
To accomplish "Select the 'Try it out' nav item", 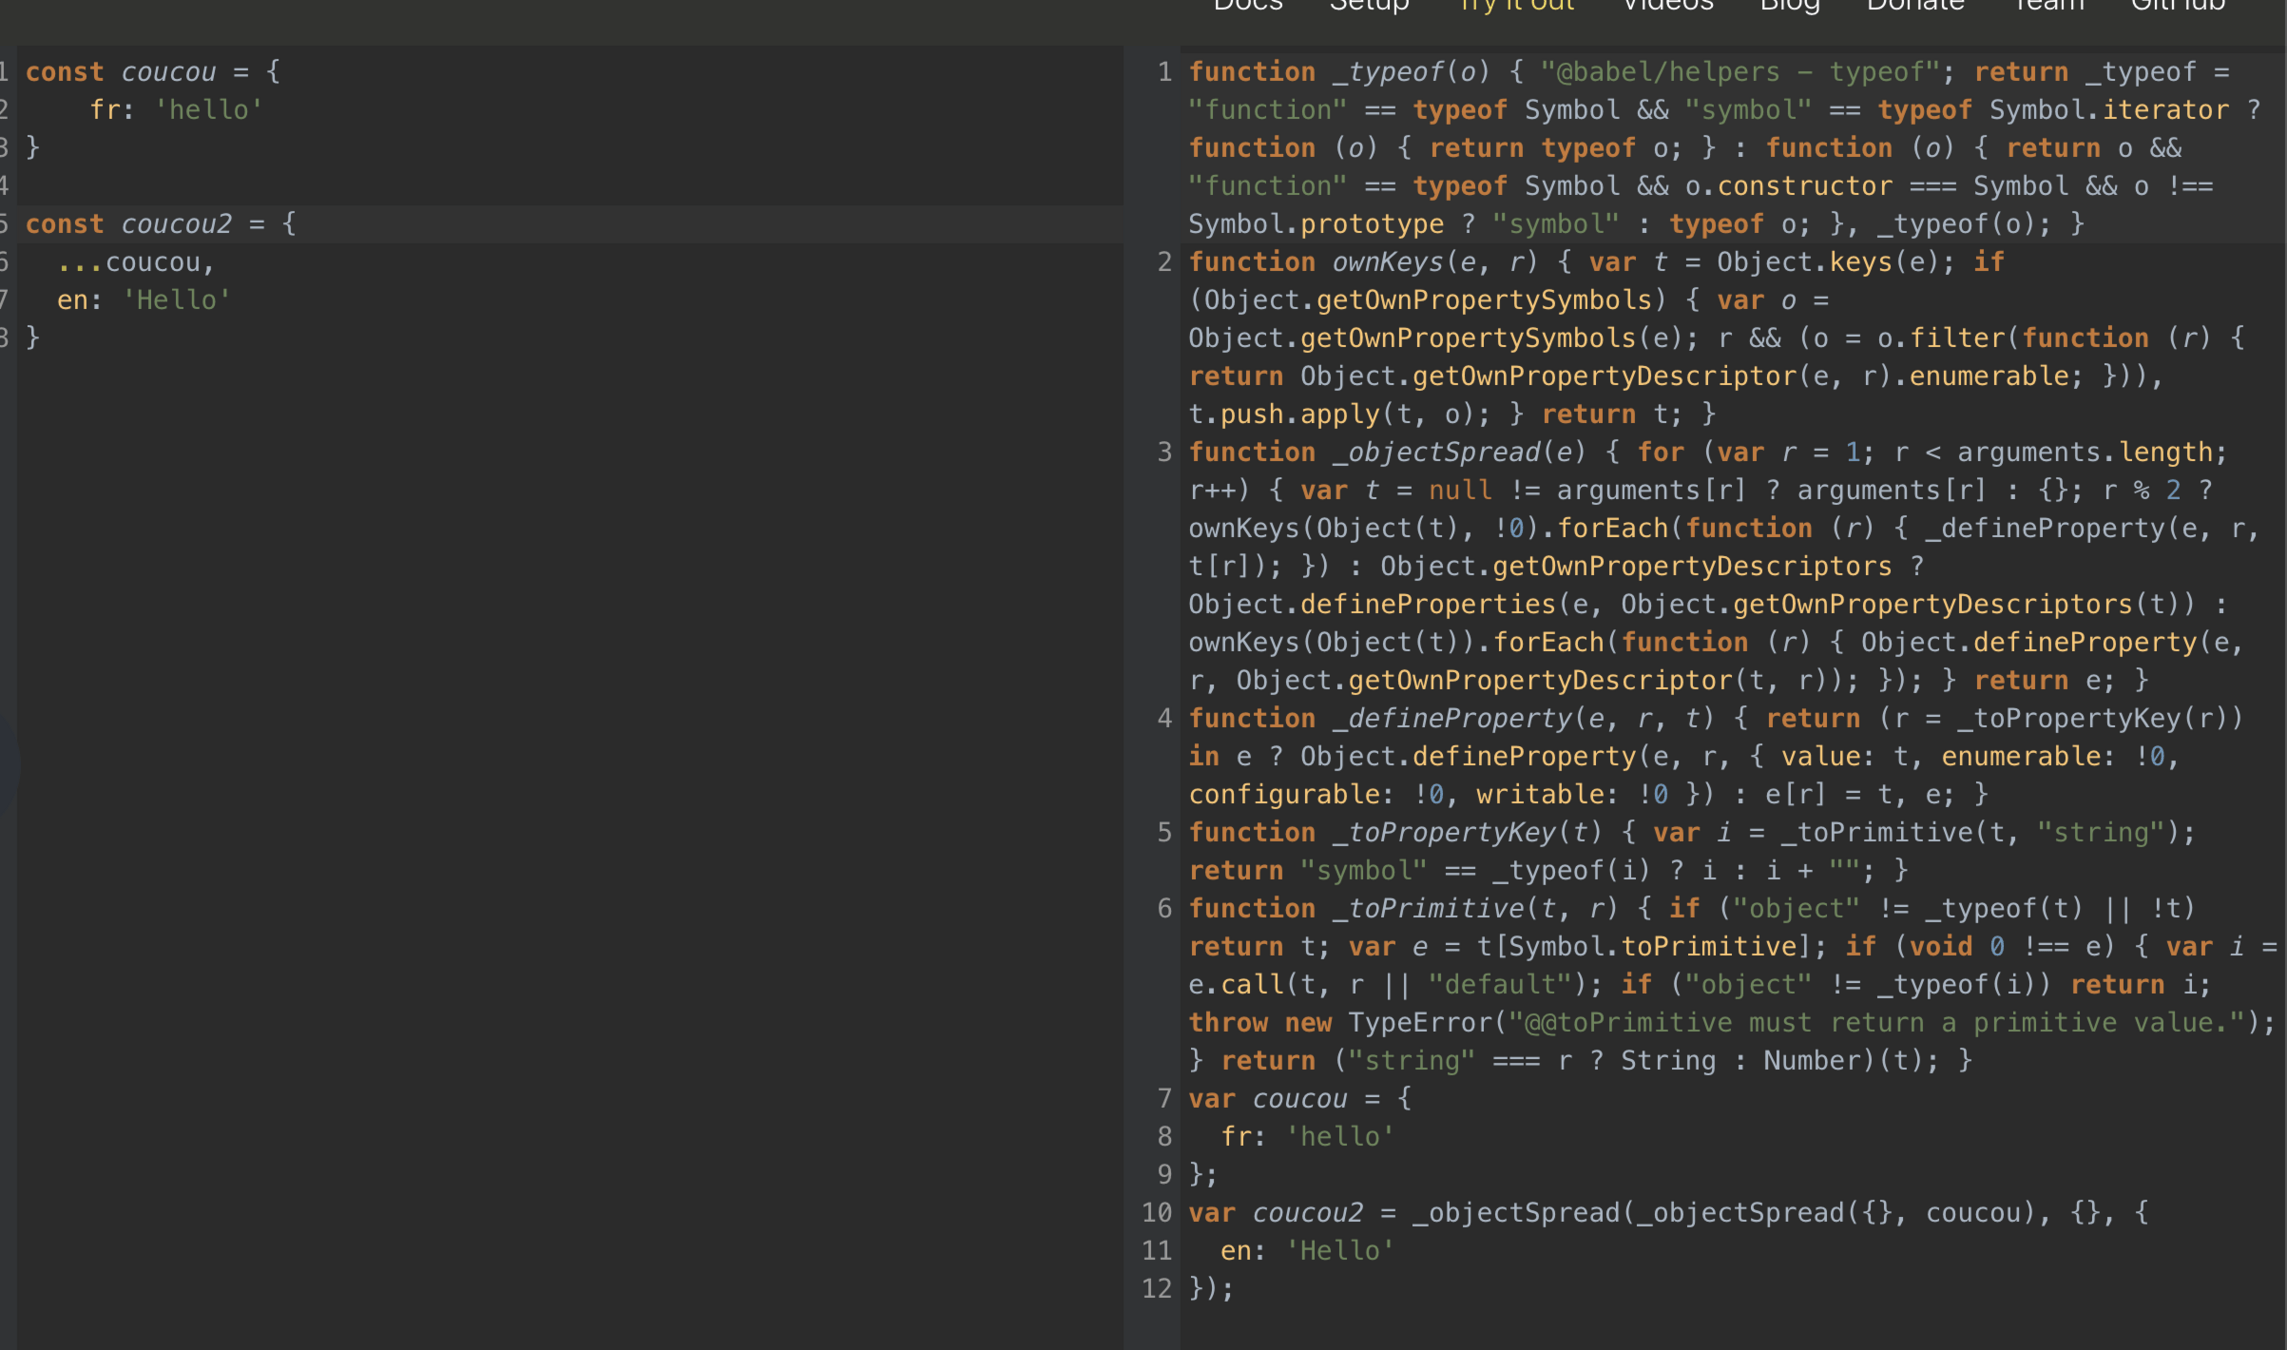I will coord(1516,6).
